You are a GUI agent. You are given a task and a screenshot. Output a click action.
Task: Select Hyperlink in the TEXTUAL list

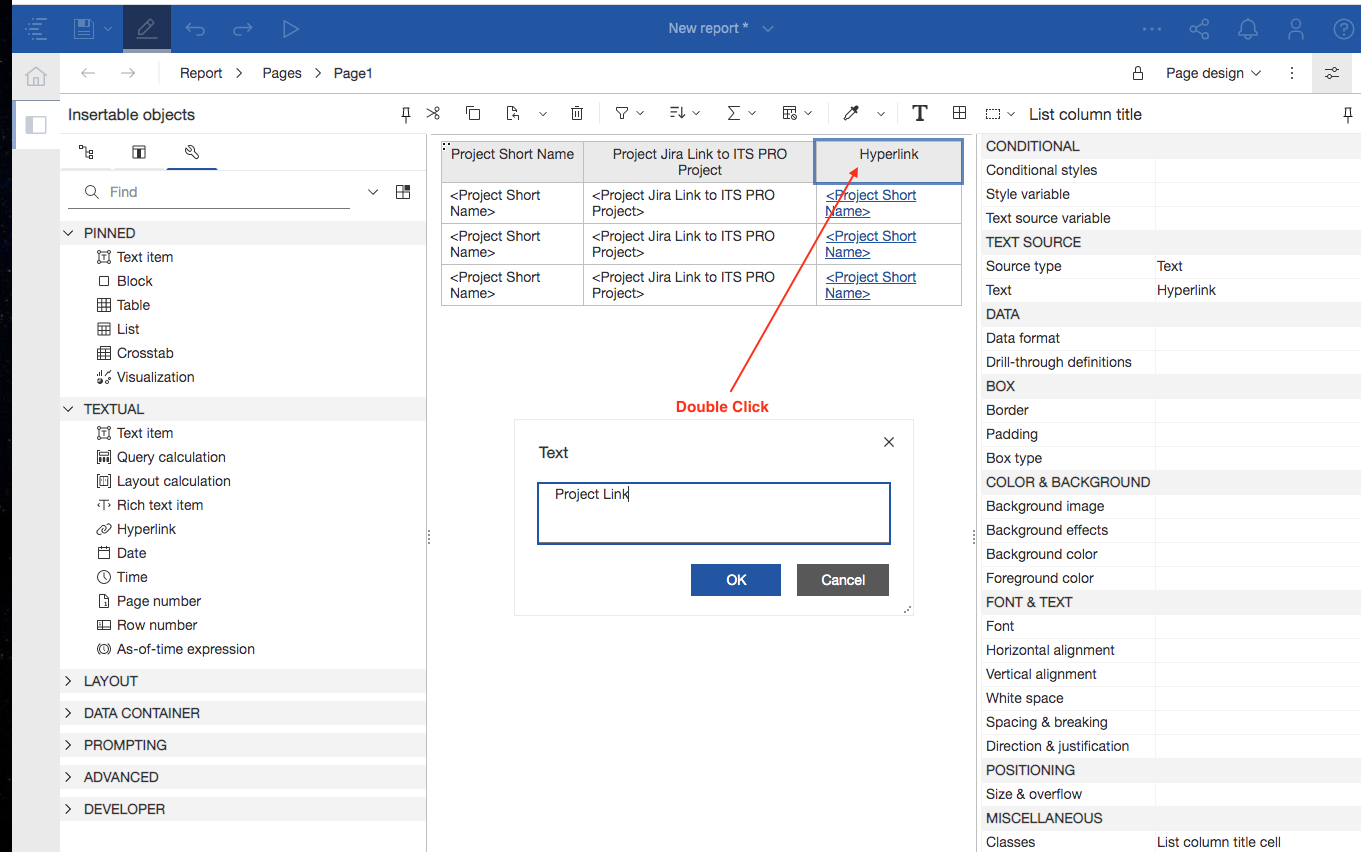click(136, 529)
